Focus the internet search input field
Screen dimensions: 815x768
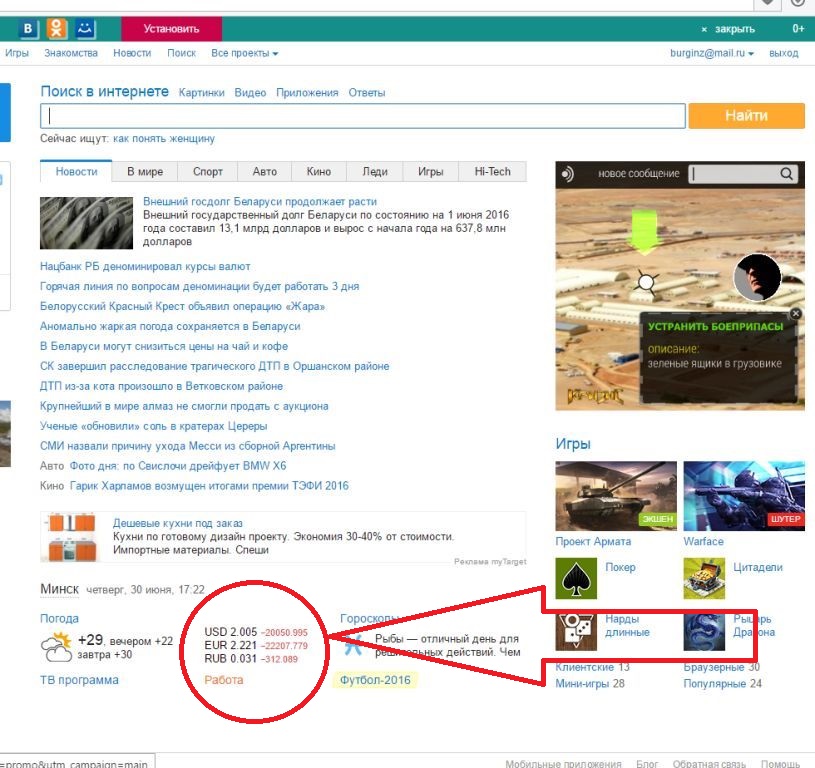point(363,115)
